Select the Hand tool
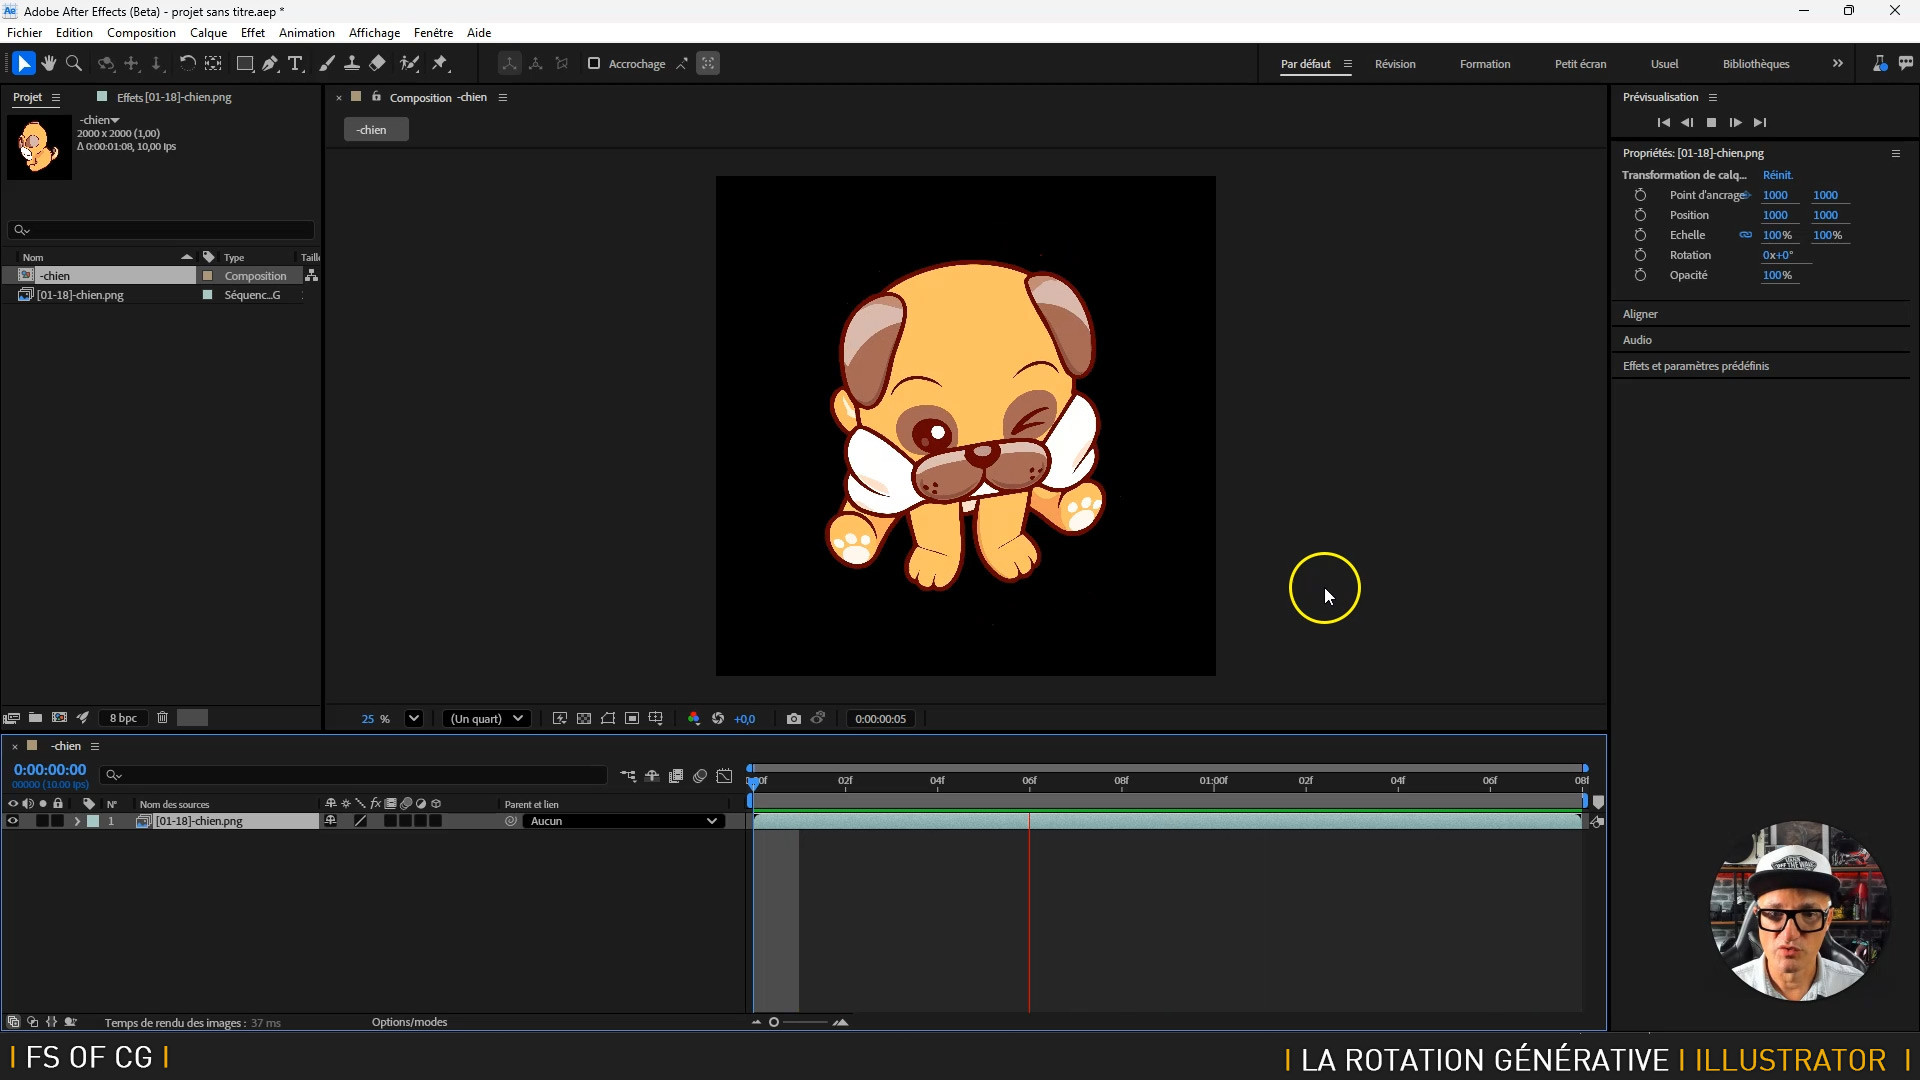 49,63
